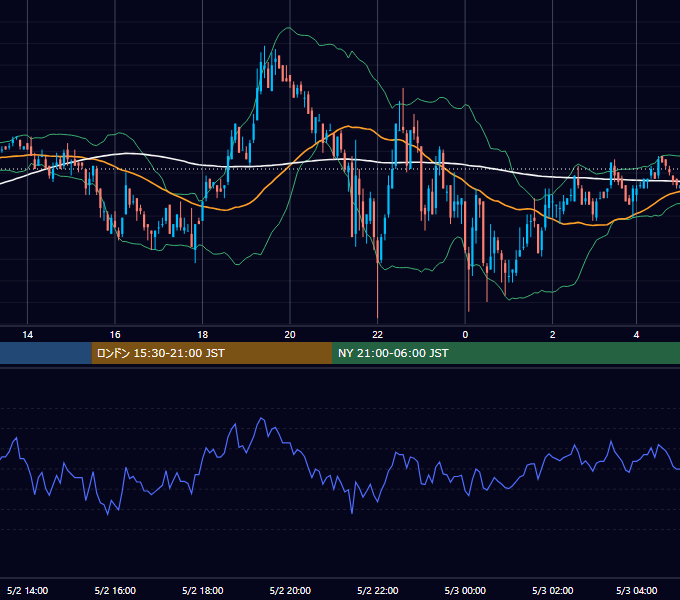The image size is (680, 600).
Task: Click the NY session band 21:00-06:00 JST
Action: tap(506, 353)
